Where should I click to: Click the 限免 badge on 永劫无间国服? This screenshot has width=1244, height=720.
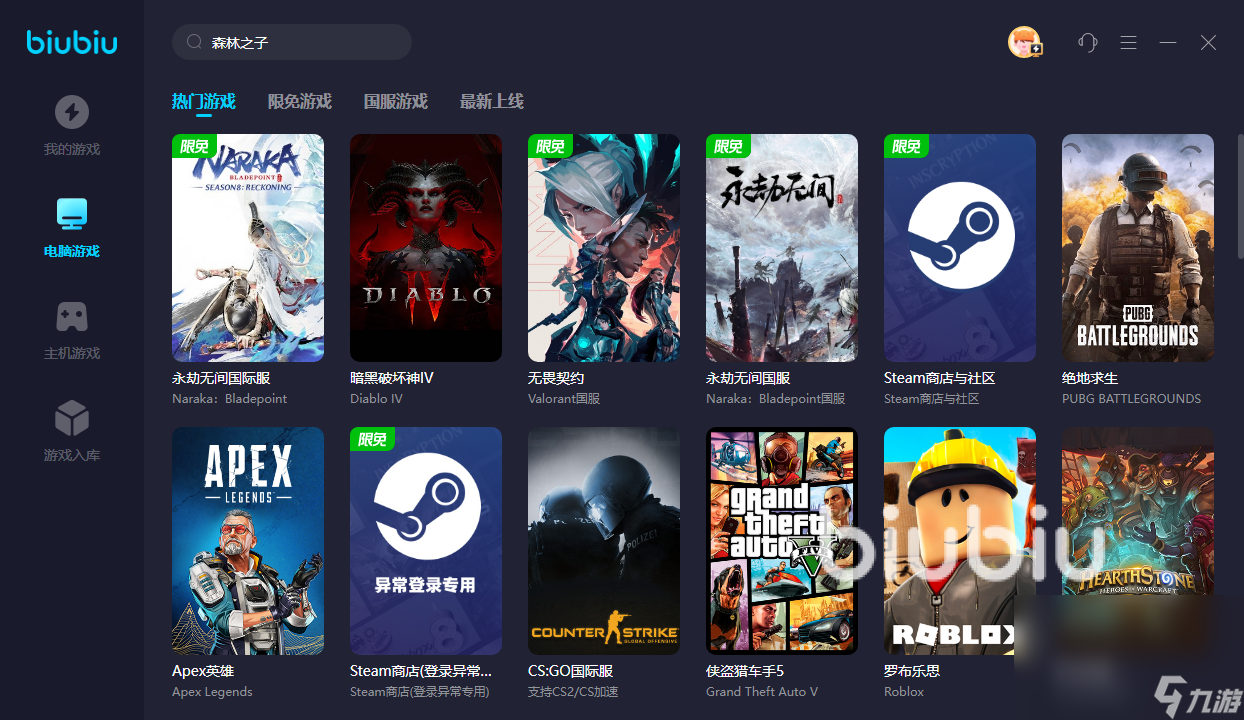coord(729,146)
